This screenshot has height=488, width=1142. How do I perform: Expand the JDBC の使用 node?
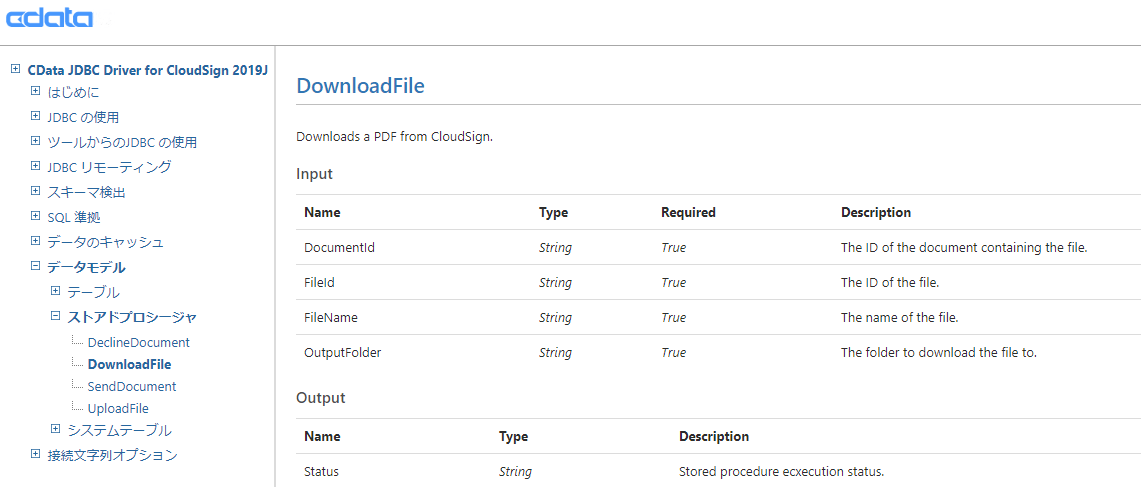35,117
